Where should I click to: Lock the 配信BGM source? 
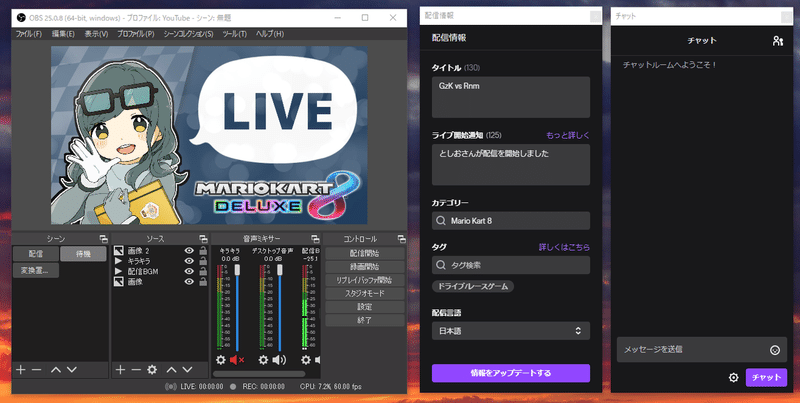[203, 271]
